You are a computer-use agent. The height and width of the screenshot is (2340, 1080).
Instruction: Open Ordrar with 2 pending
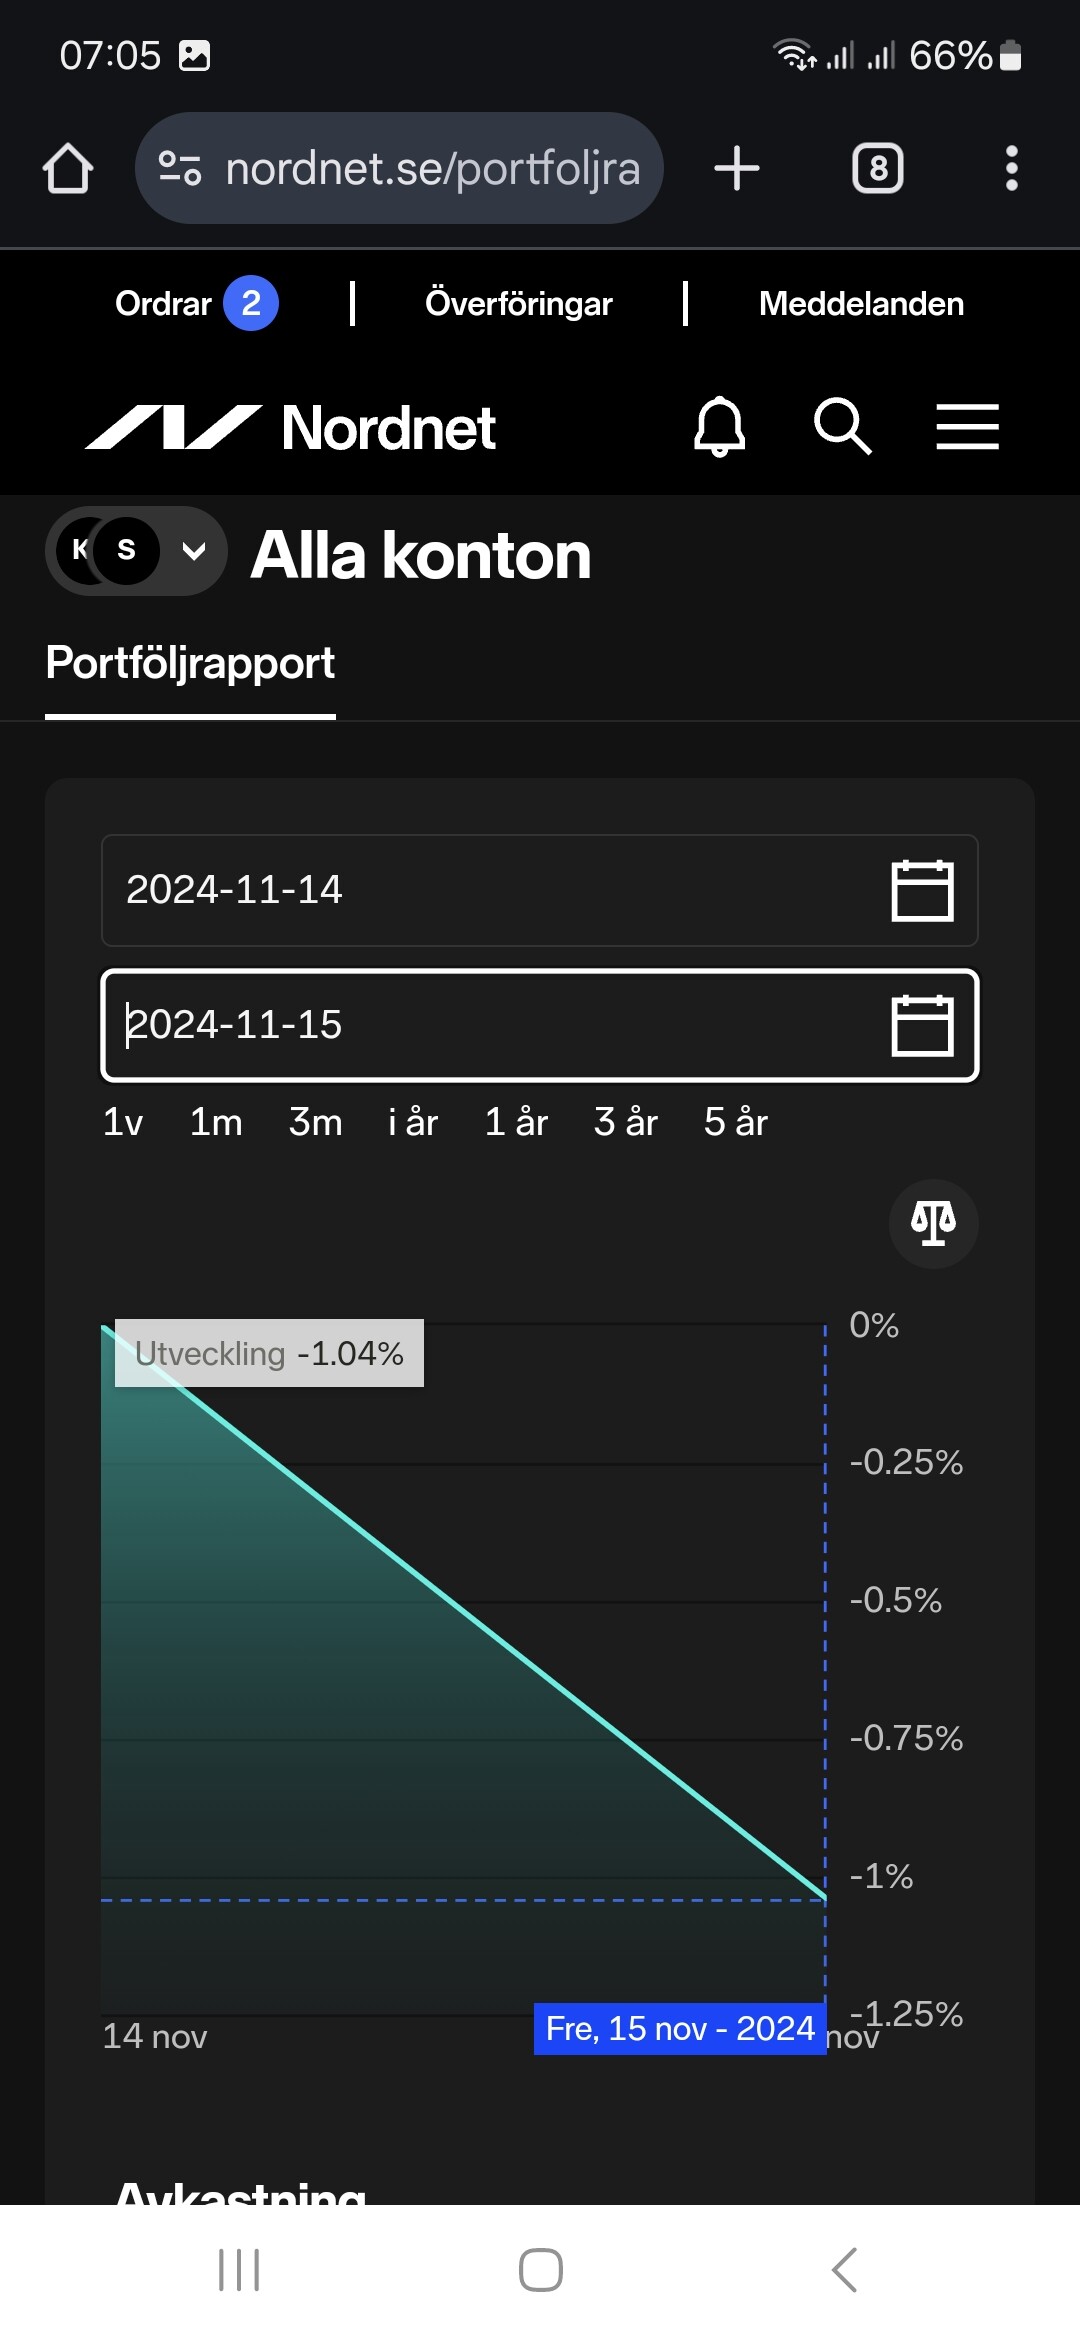click(x=196, y=303)
